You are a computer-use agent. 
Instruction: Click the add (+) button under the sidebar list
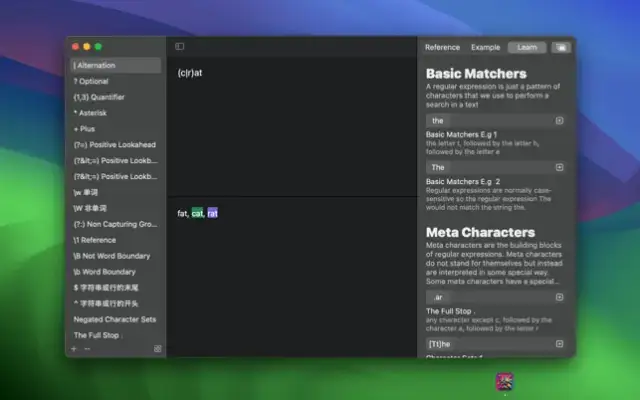tap(74, 349)
